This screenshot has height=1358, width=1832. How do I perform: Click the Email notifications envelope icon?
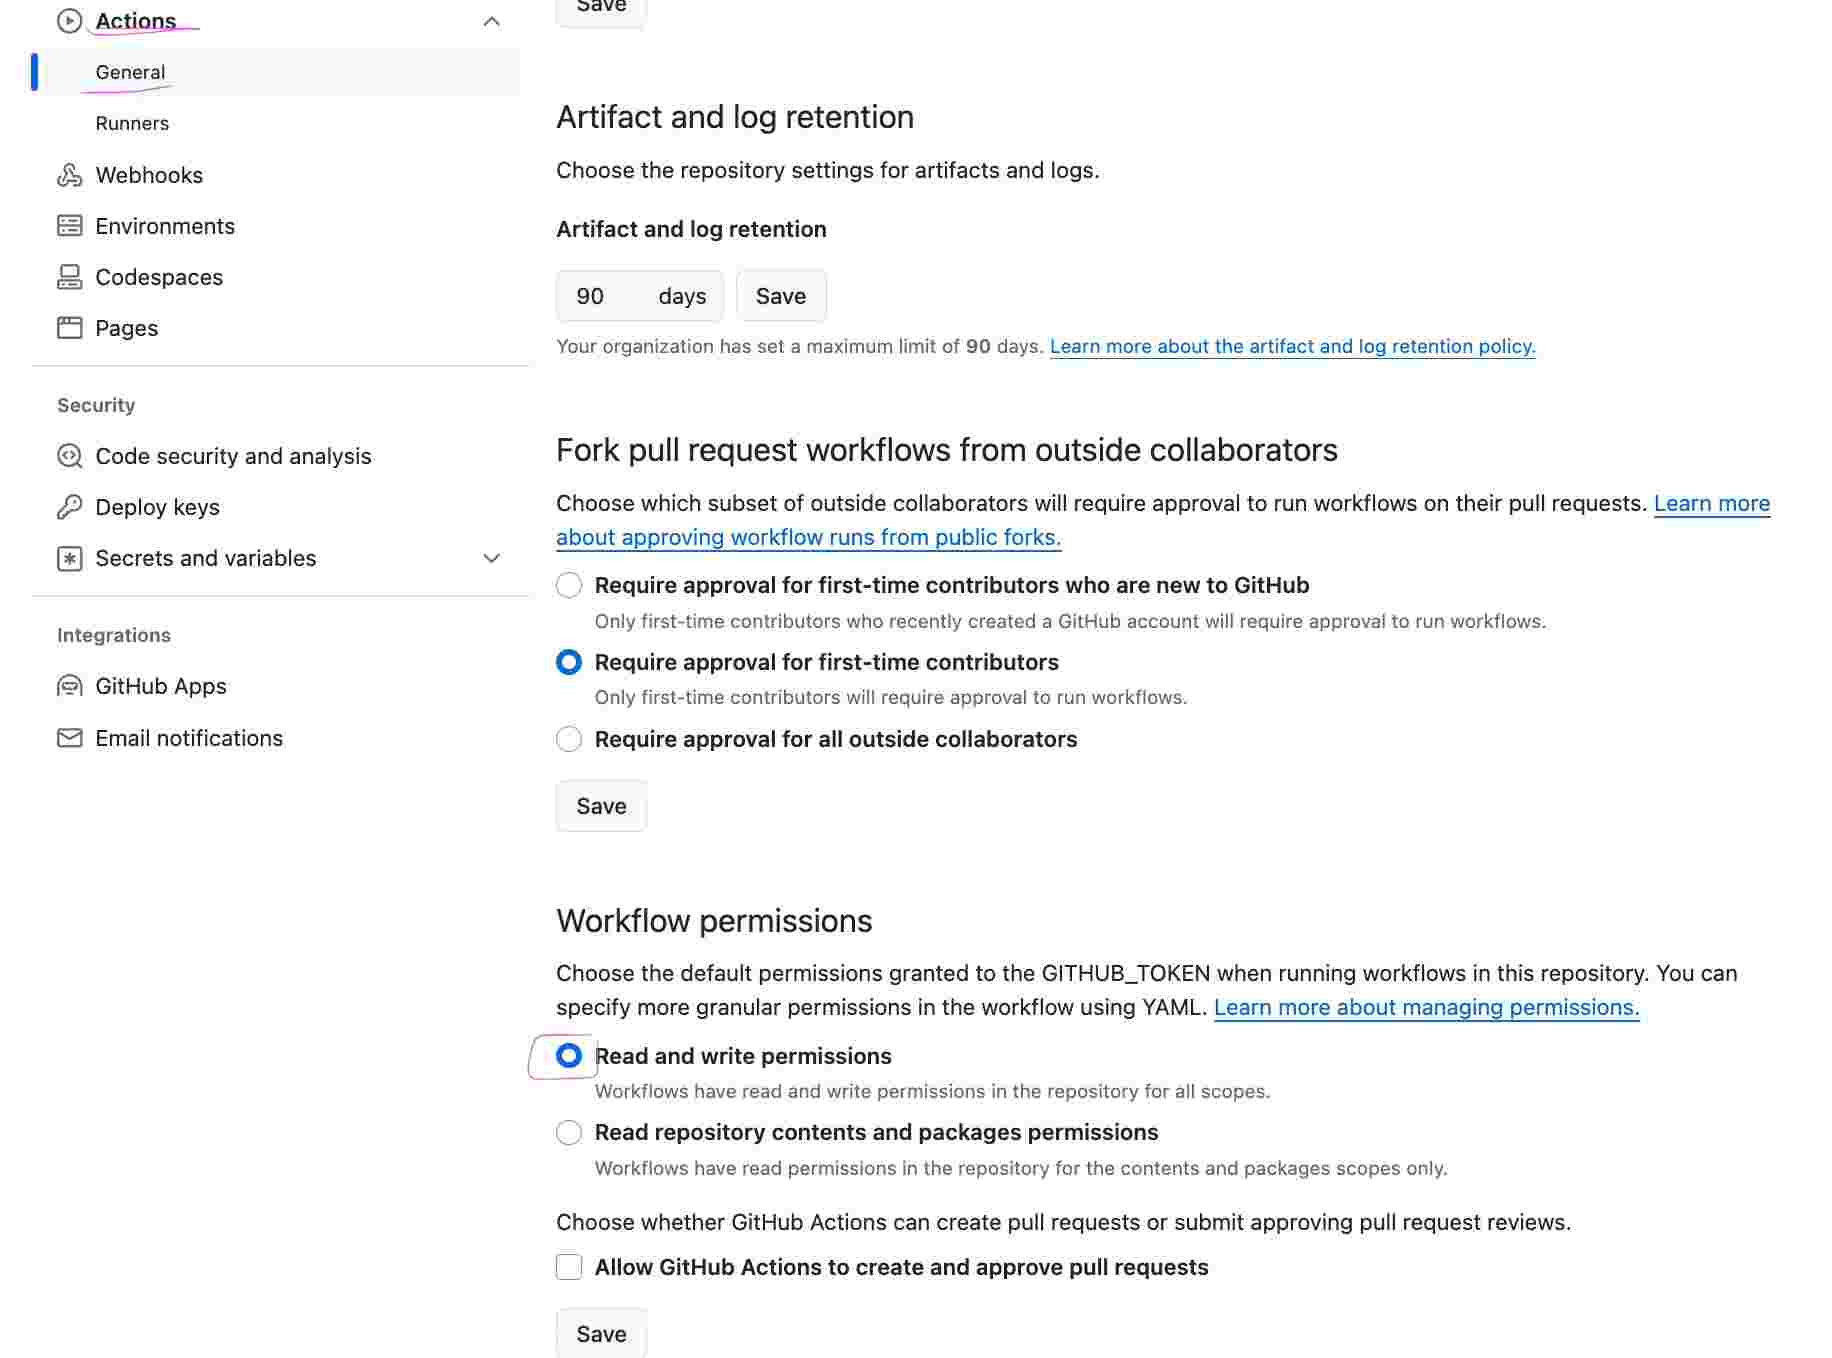[69, 738]
